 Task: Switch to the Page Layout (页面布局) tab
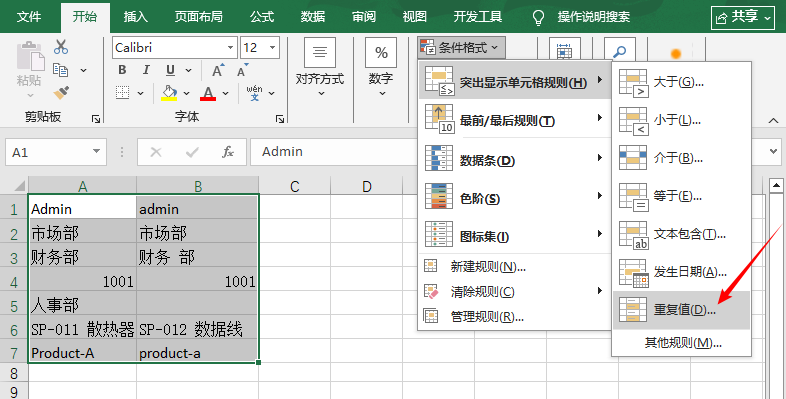(x=199, y=17)
